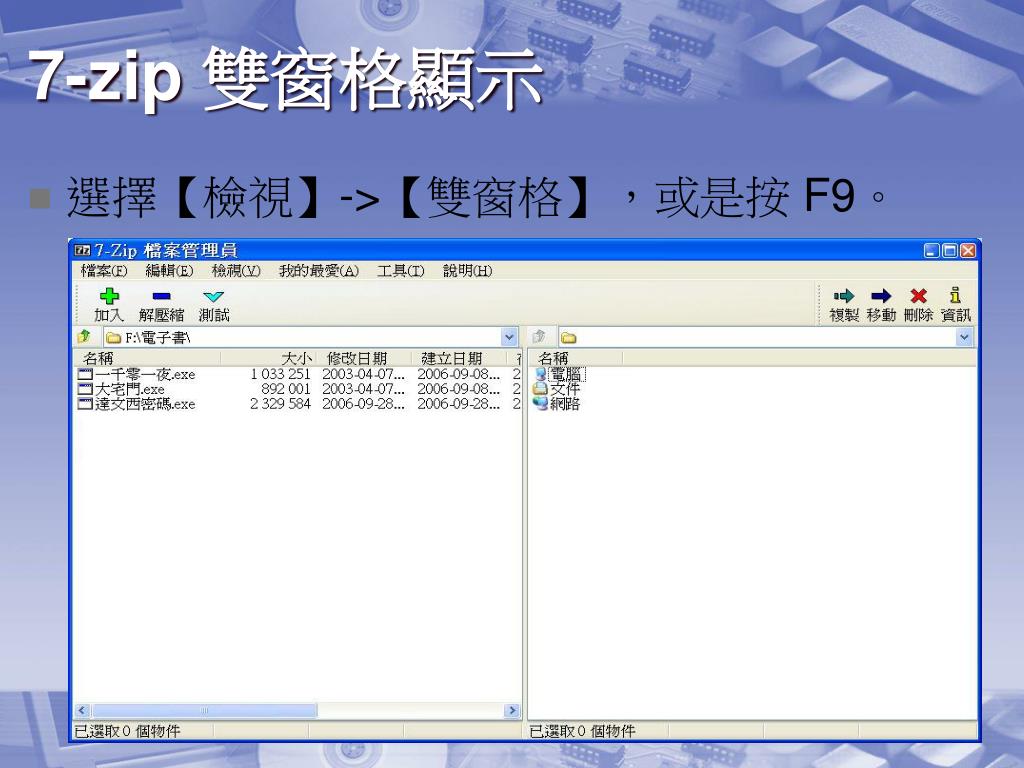Sort by 建立日期 column header
Screen dimensions: 1024x768
460,358
